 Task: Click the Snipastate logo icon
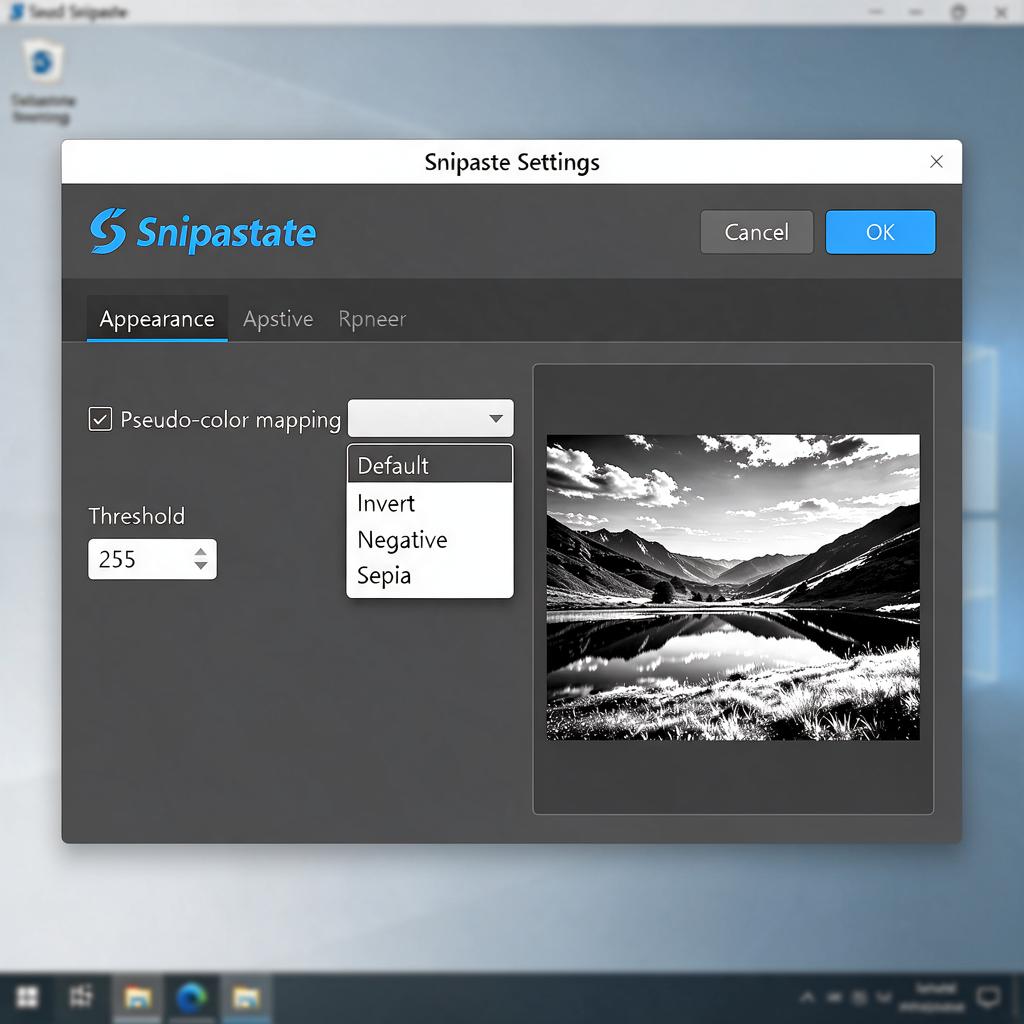[x=108, y=231]
